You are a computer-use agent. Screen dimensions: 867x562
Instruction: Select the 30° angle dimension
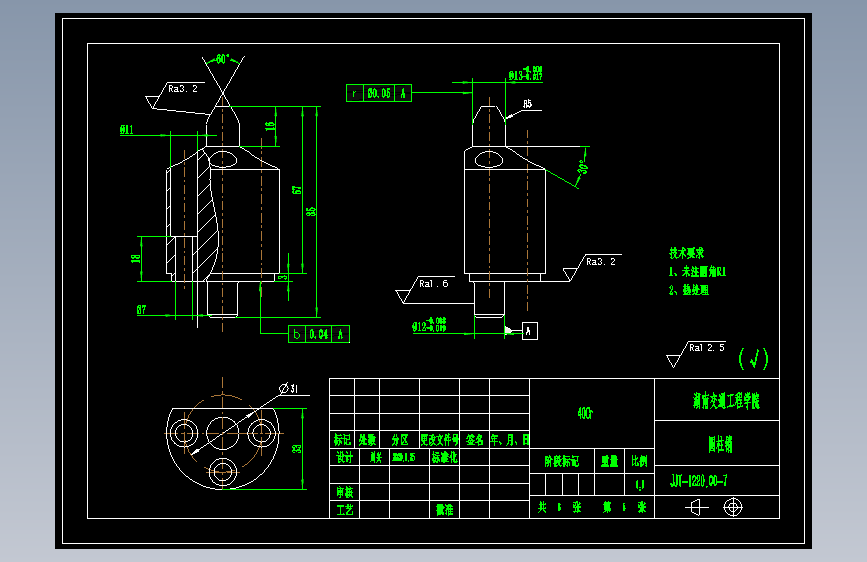pos(583,166)
